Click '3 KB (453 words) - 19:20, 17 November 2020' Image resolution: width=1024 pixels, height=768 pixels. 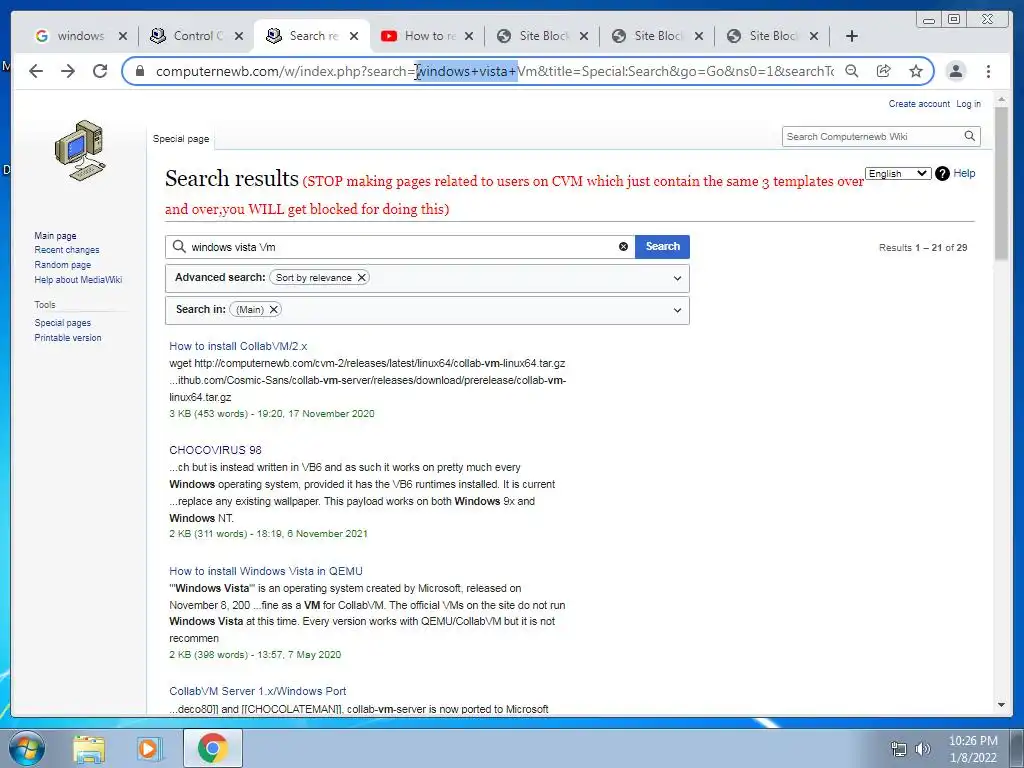coord(272,413)
